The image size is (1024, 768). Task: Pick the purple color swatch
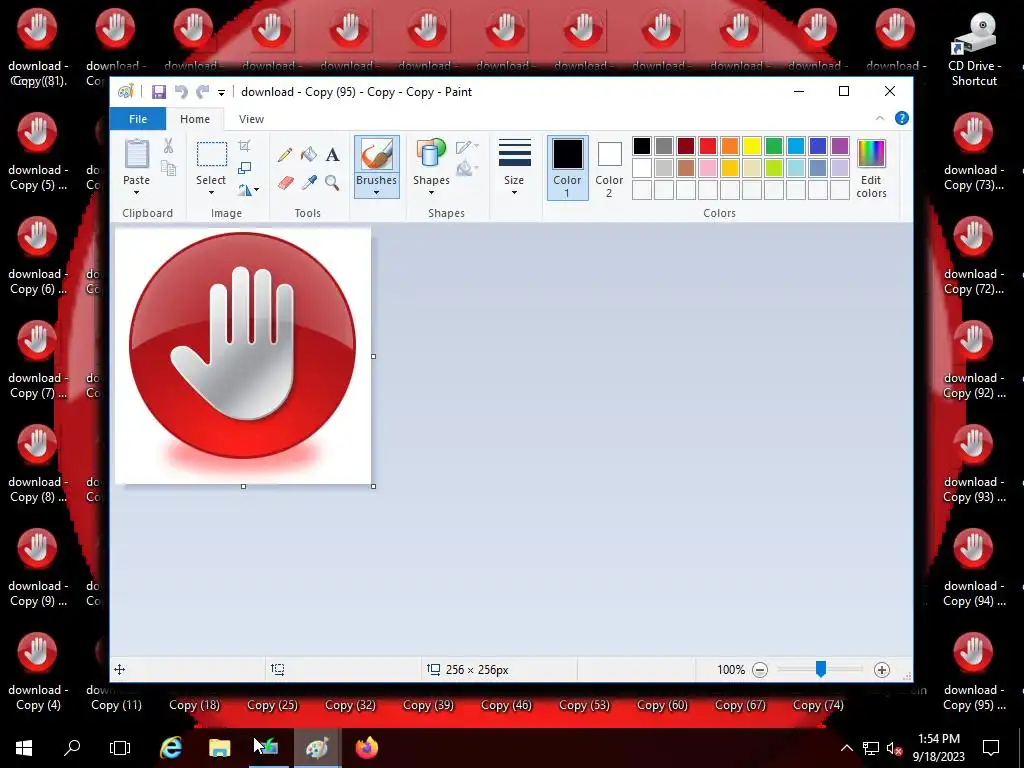coord(840,146)
